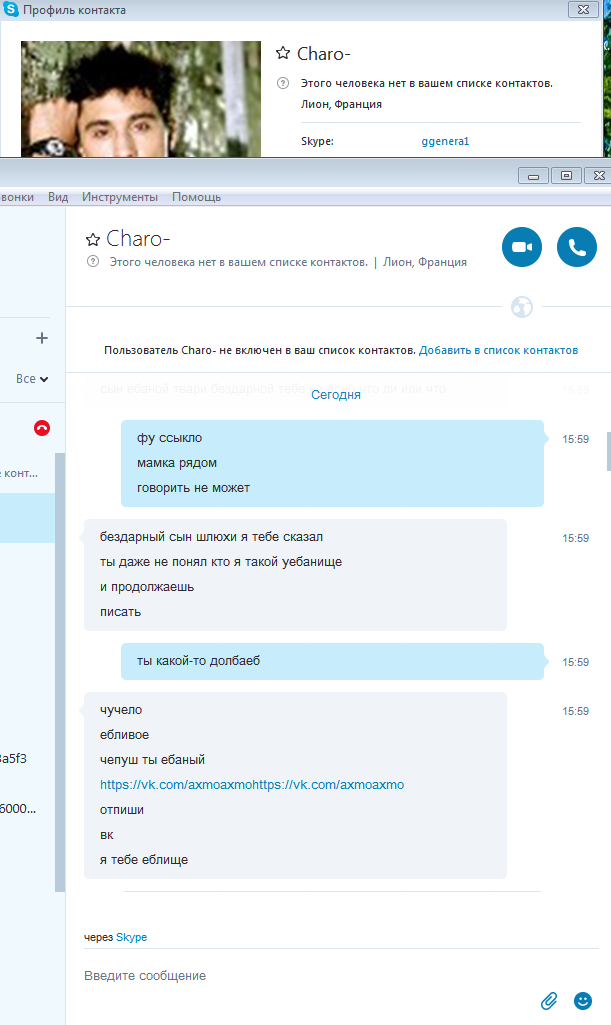Start a voice call with Charo-
Screen dimensions: 611x1025
coord(576,247)
